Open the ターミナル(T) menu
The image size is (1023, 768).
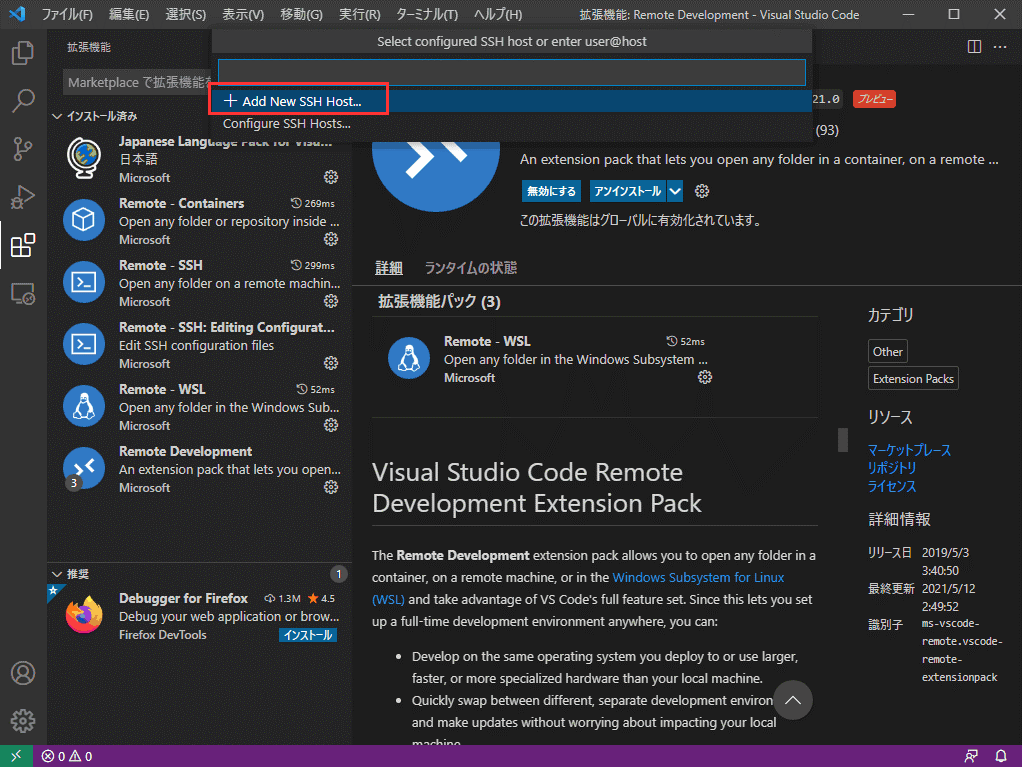pos(427,14)
